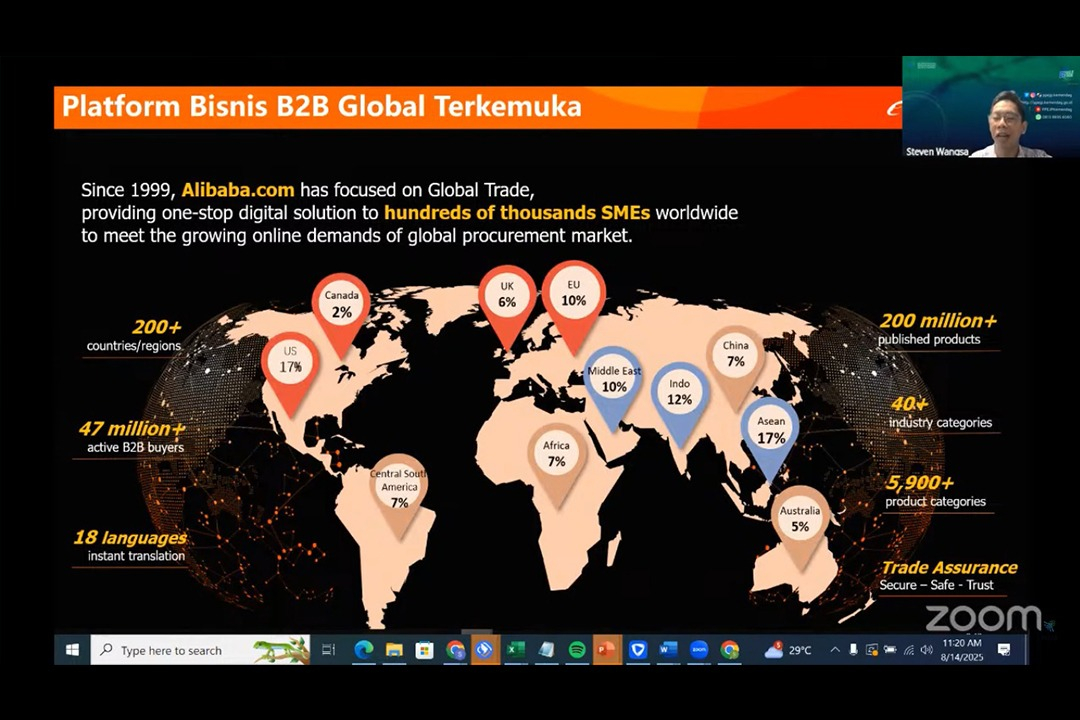This screenshot has height=720, width=1080.
Task: Click the '40+' industry categories stat
Action: click(940, 412)
